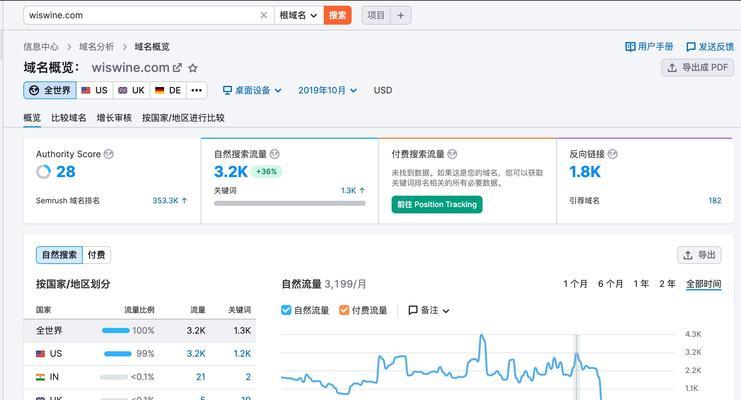
Task: Select the 2年 time range
Action: (x=667, y=284)
